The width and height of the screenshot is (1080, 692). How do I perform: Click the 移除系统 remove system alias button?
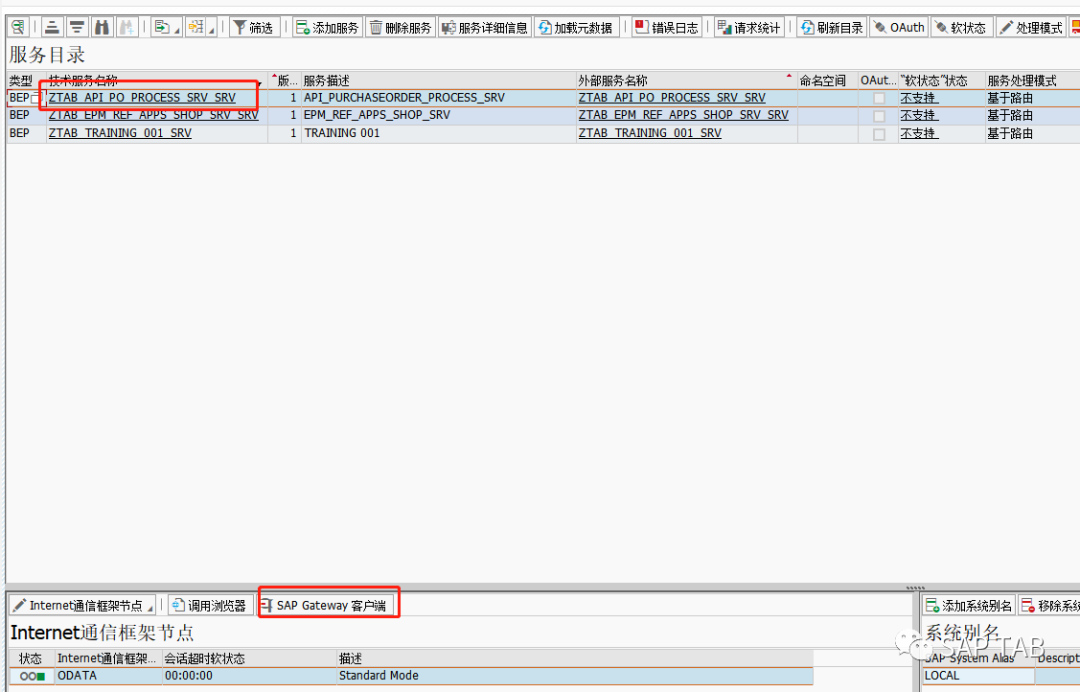coord(1049,605)
